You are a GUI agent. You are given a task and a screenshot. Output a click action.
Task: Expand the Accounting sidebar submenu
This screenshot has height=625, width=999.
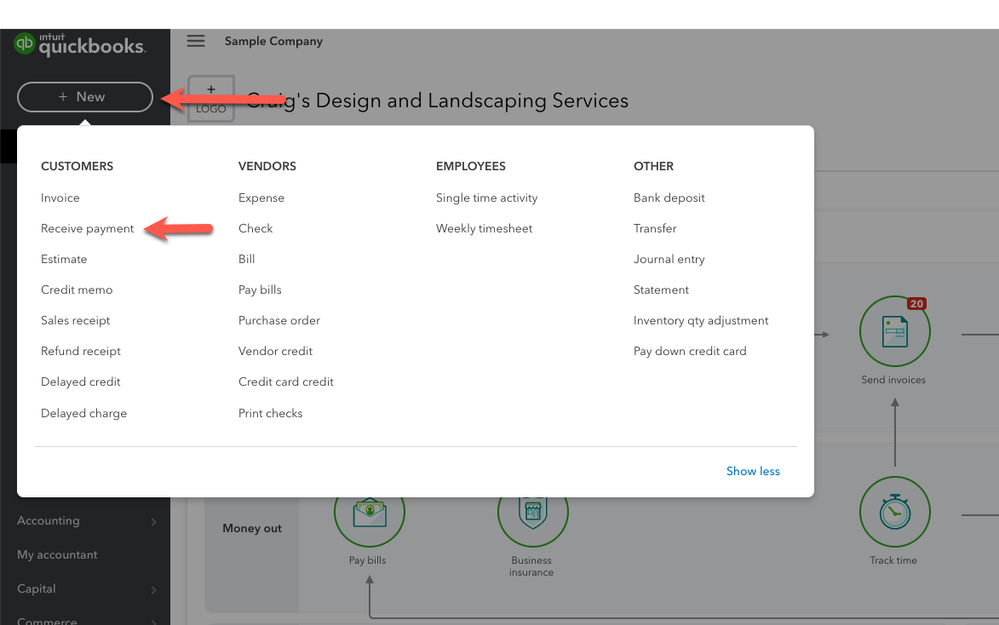tap(153, 521)
